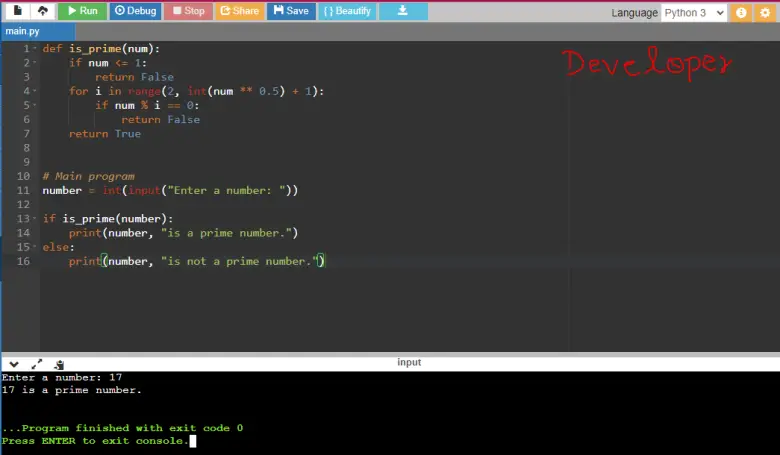Click the Share button
Viewport: 780px width, 455px height.
(239, 11)
